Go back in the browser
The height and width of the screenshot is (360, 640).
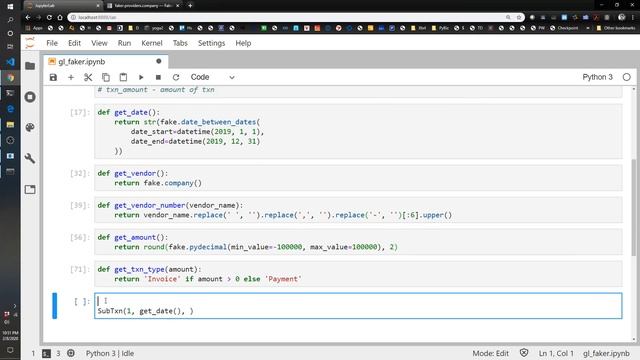[28, 18]
